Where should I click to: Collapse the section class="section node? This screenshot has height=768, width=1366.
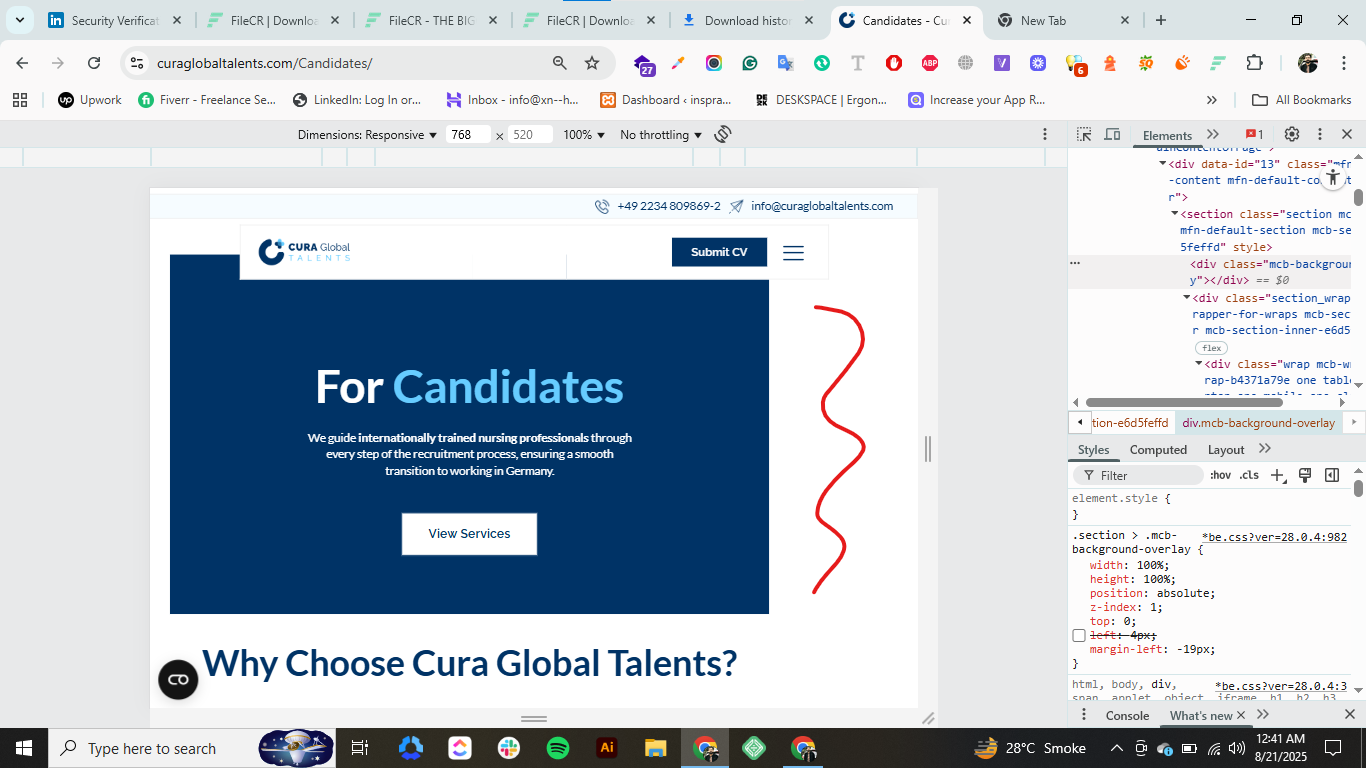[x=1175, y=214]
